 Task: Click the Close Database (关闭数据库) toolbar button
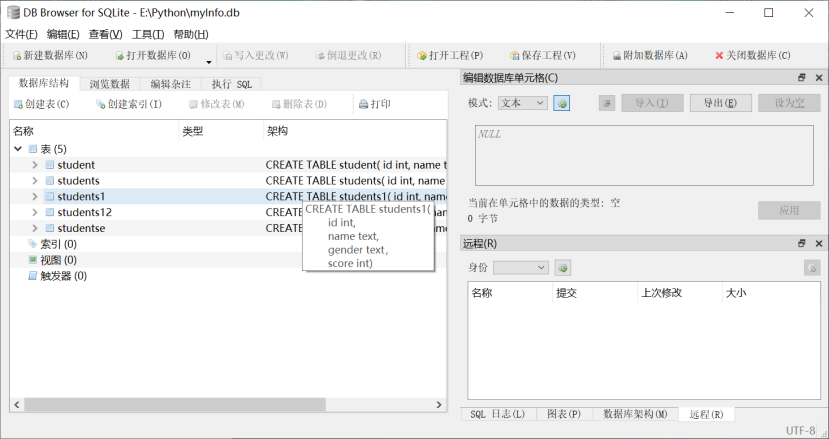tap(753, 56)
